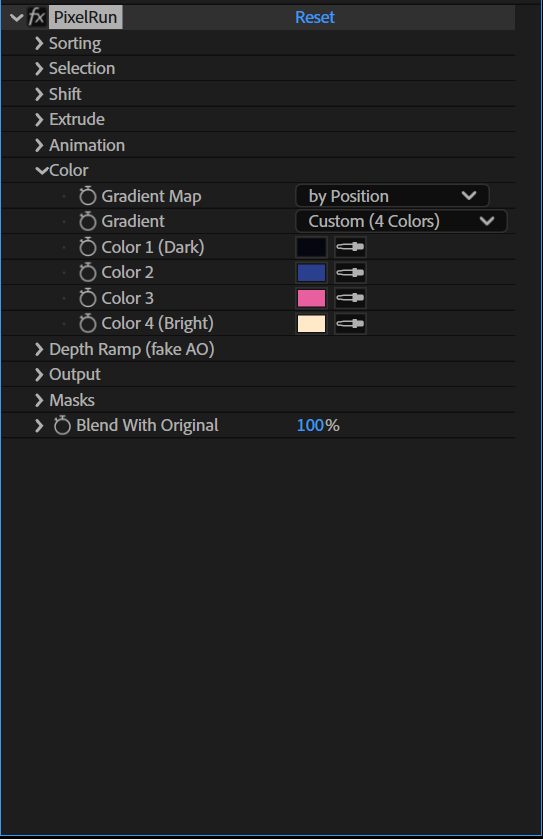The height and width of the screenshot is (839, 543).
Task: Pick eyedropper for Color 3
Action: 350,298
